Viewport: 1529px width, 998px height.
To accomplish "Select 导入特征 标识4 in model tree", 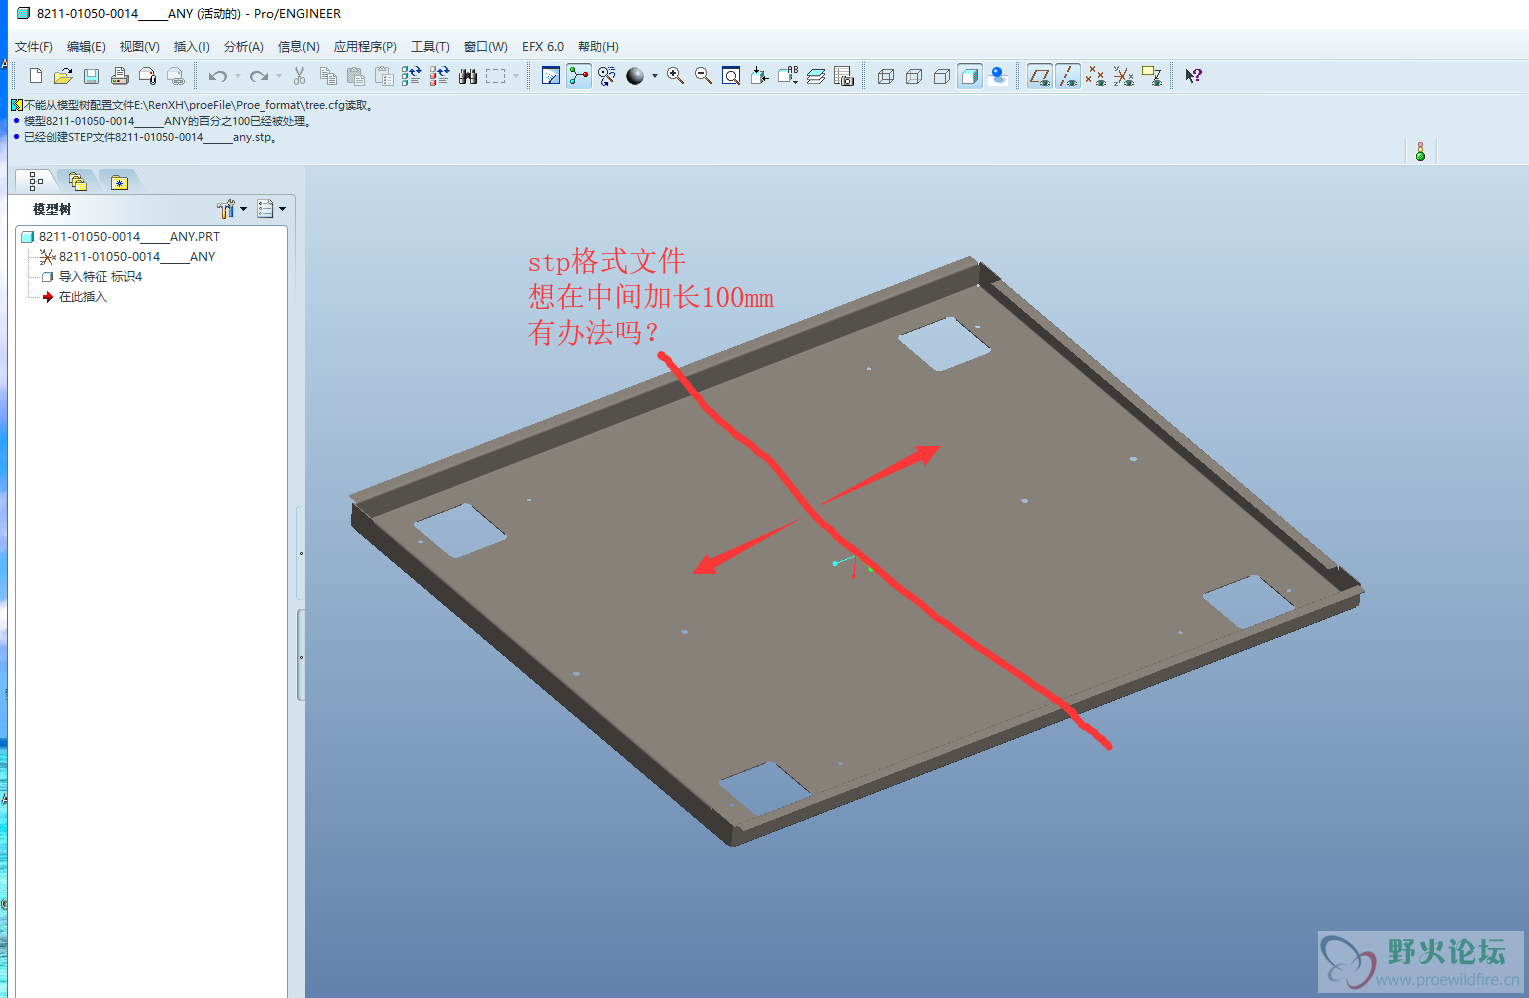I will coord(91,277).
